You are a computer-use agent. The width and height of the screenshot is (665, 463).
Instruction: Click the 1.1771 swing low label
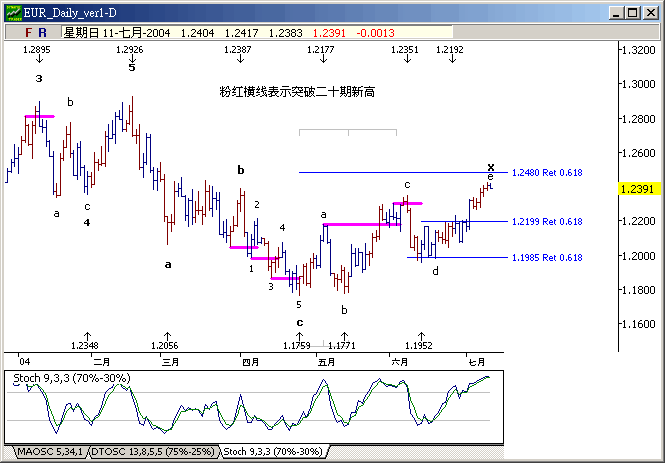(342, 346)
